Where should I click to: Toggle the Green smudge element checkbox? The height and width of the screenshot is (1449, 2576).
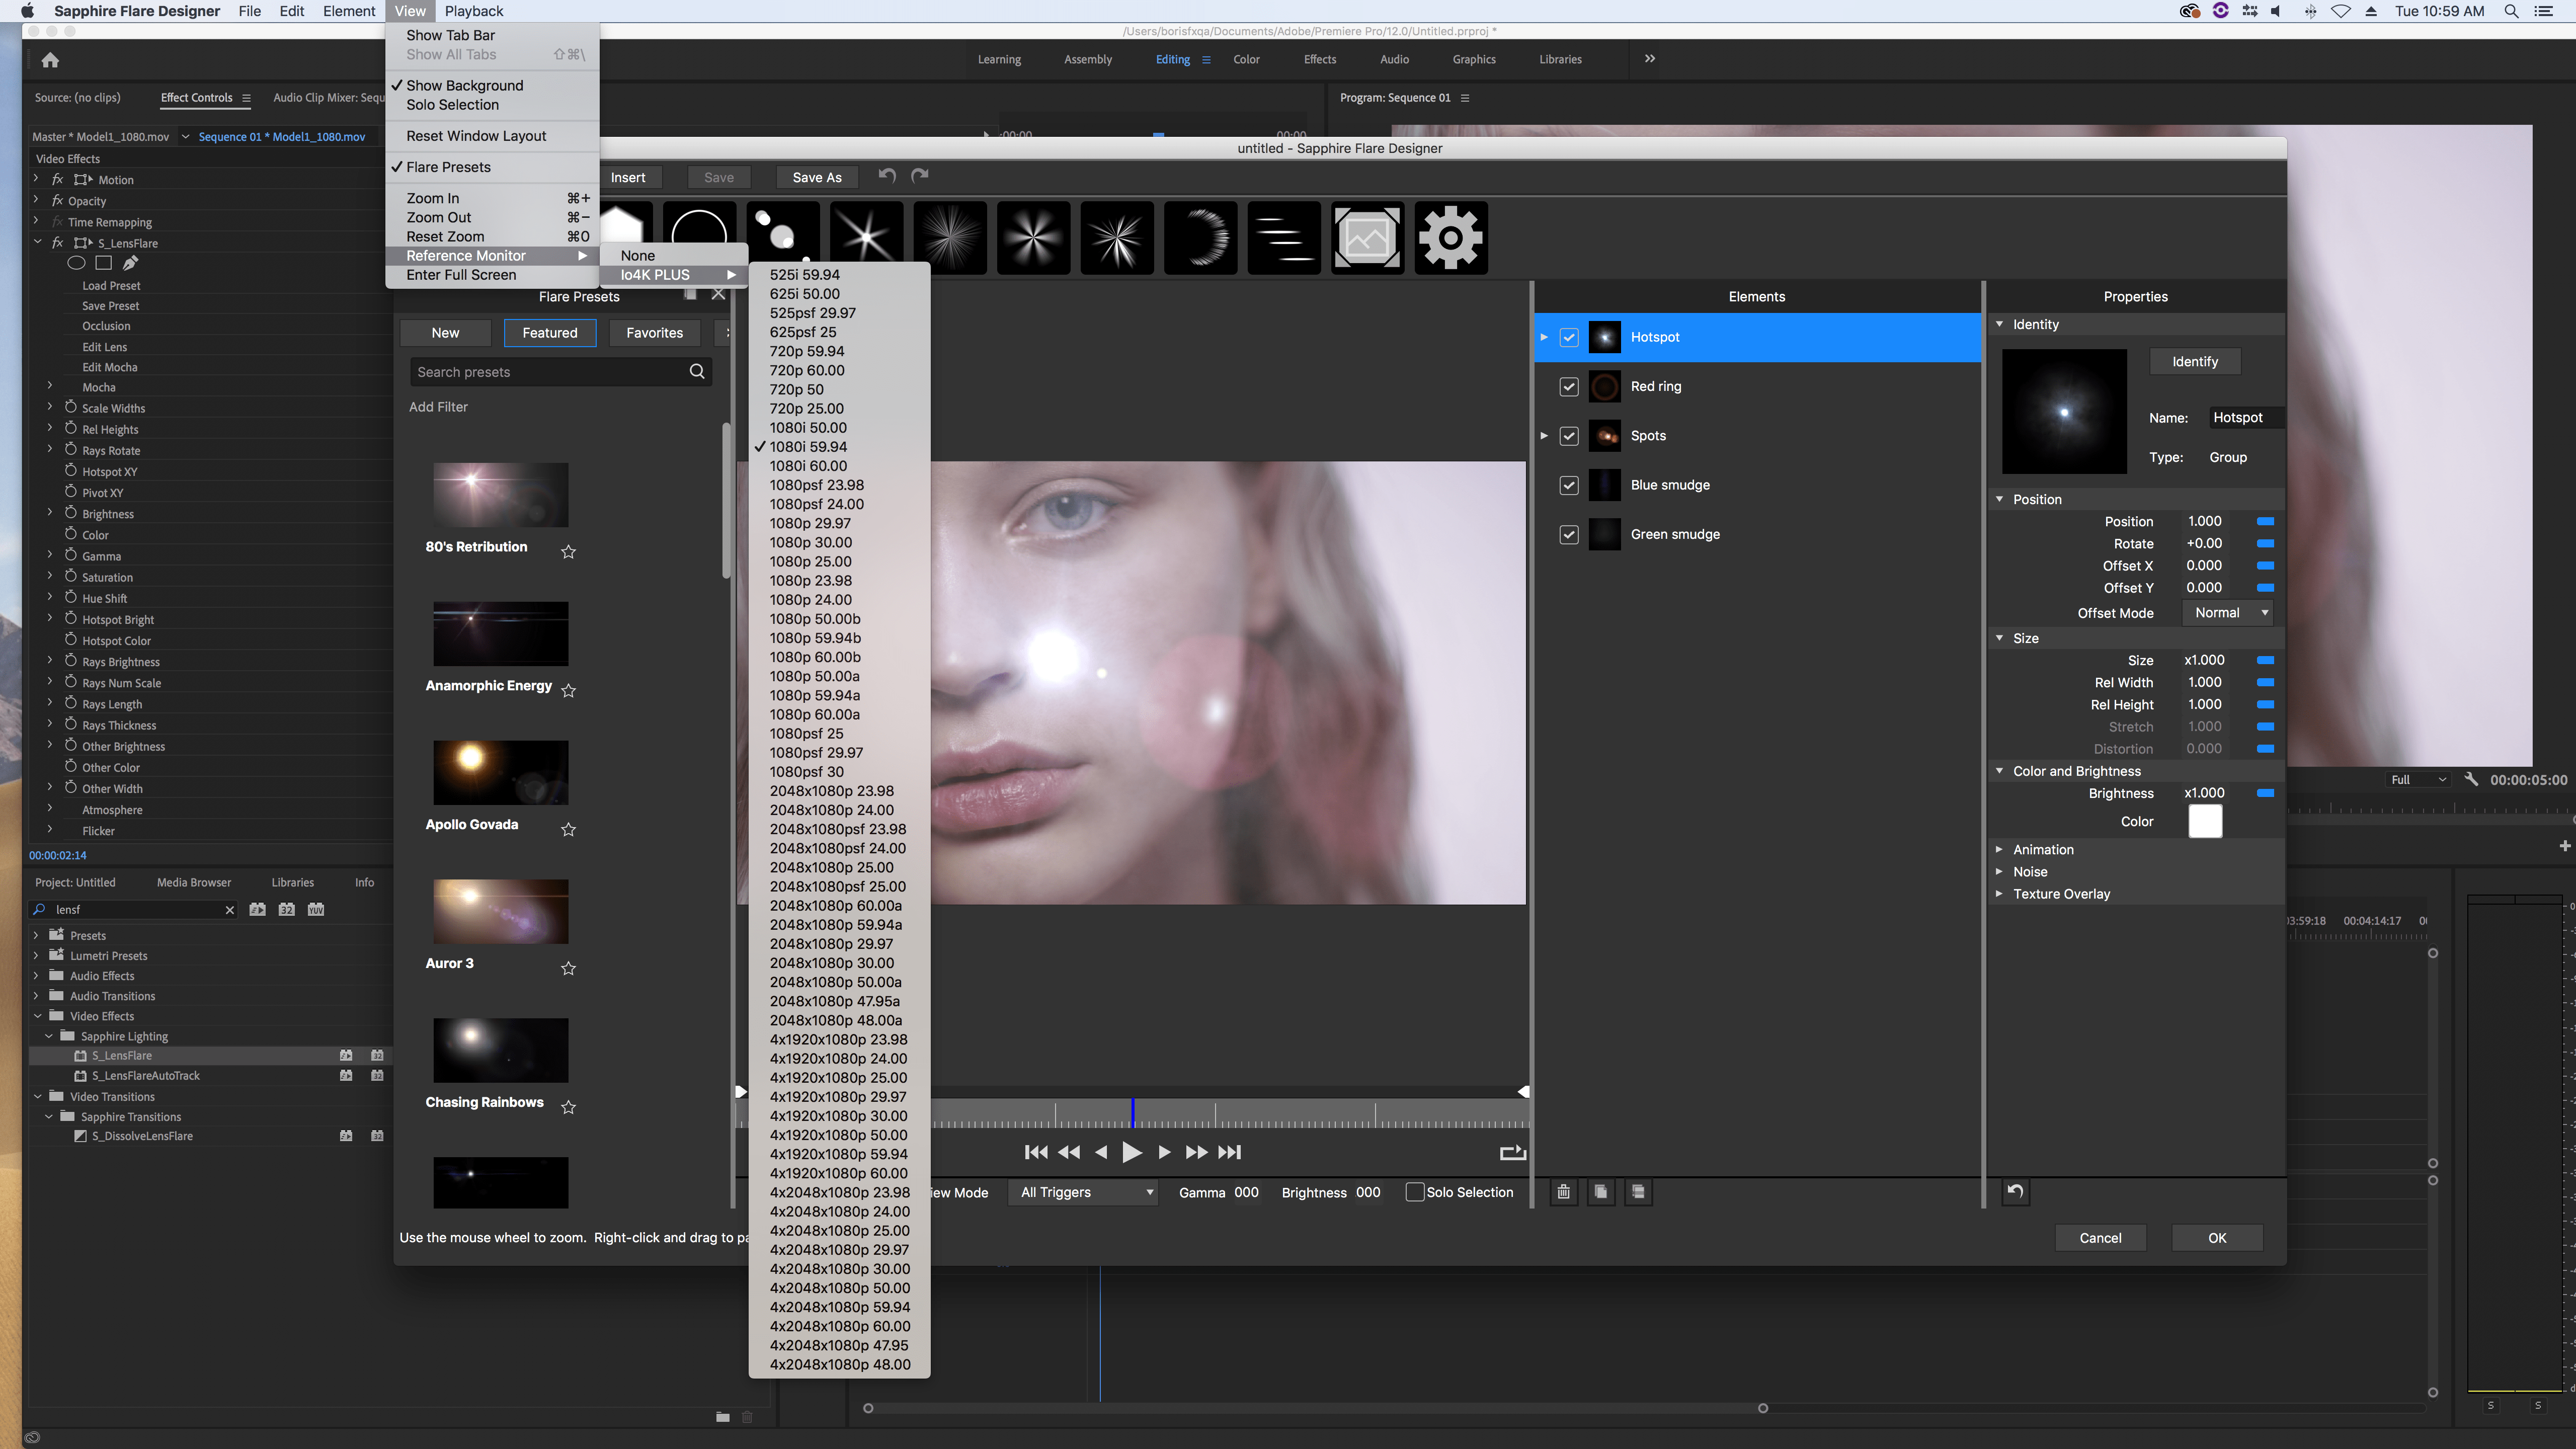click(1569, 535)
